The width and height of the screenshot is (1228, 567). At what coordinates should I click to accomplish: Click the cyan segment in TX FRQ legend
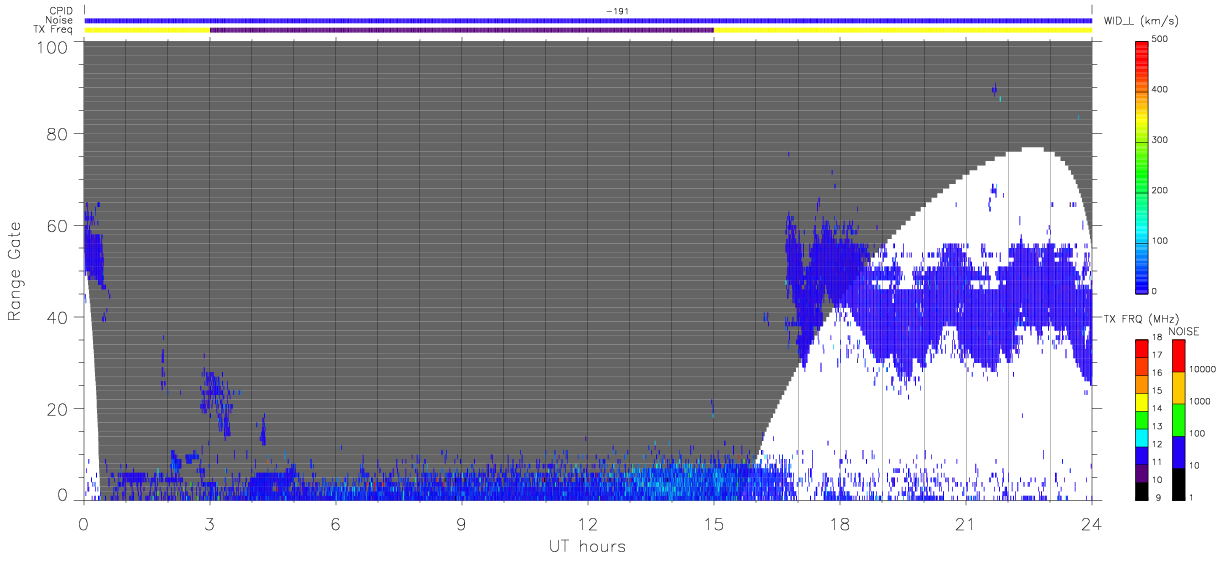[1142, 438]
